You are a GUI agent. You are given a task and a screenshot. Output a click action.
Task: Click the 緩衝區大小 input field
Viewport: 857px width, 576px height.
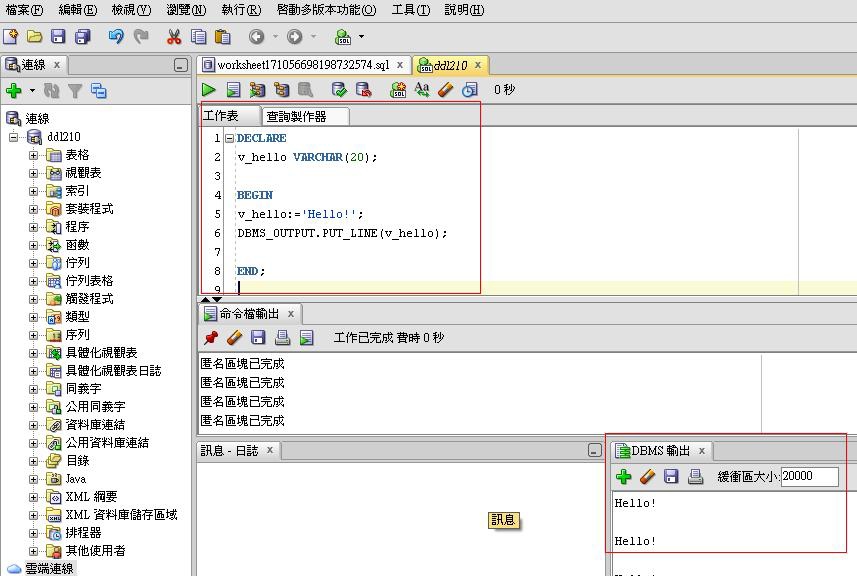point(809,476)
